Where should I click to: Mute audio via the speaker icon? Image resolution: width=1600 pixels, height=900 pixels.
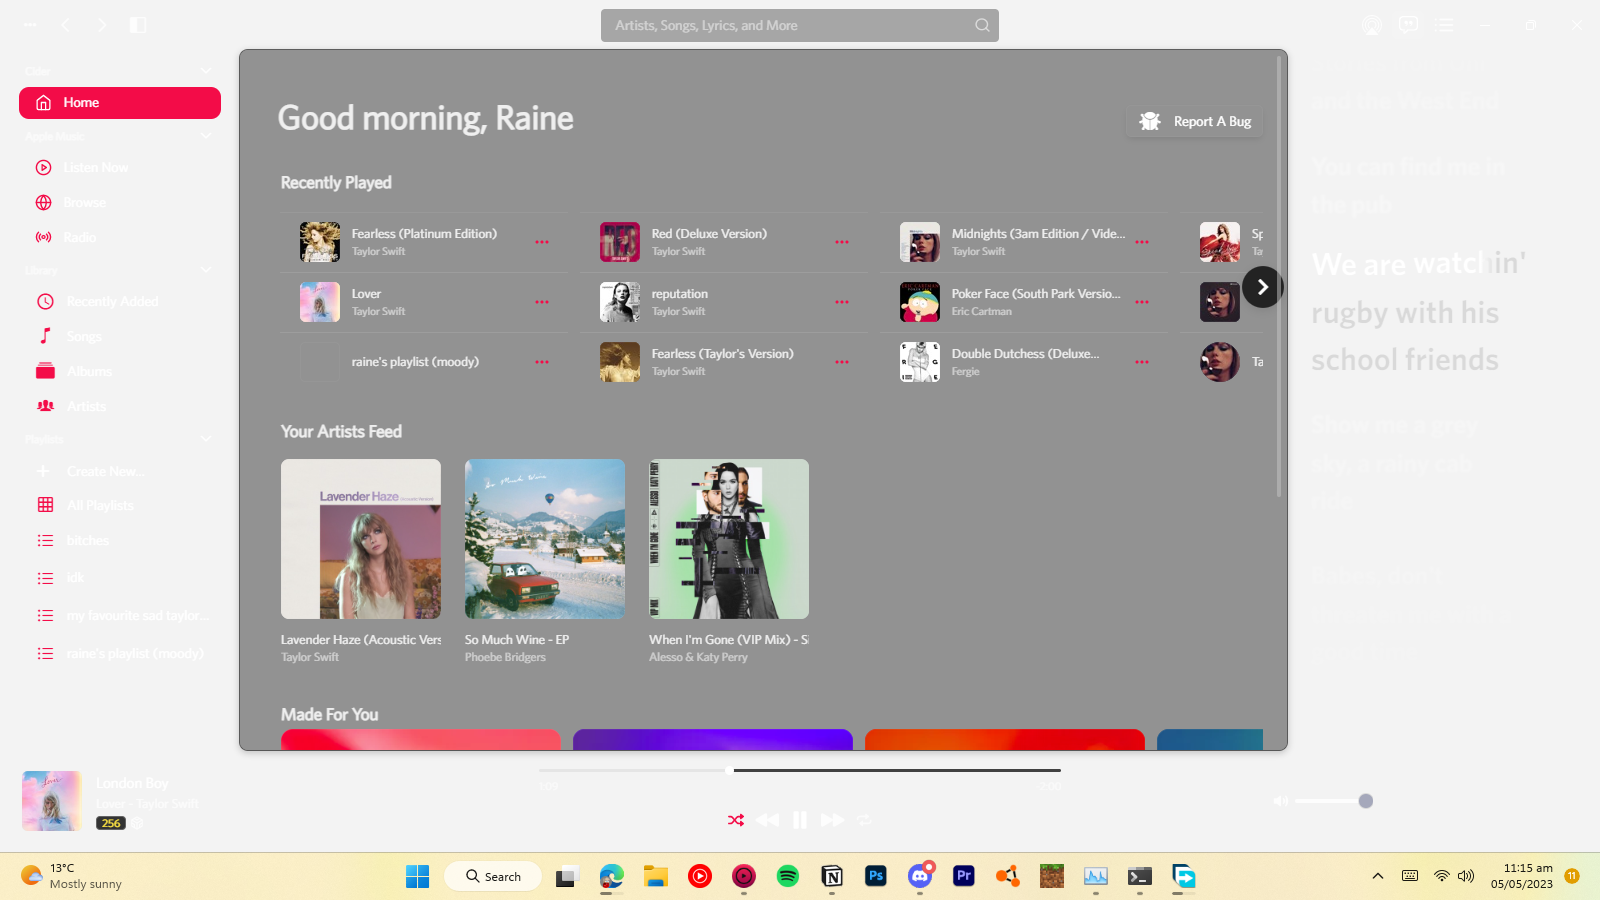point(1279,801)
